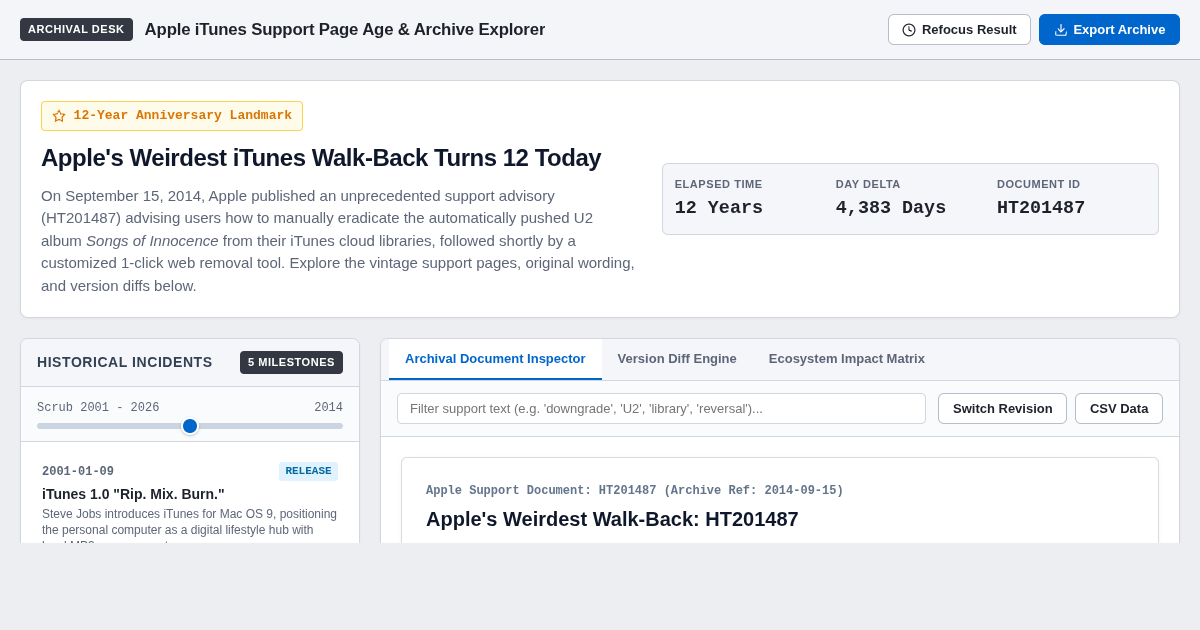Viewport: 1200px width, 630px height.
Task: Open the Archival Document Inspector tab
Action: [495, 359]
